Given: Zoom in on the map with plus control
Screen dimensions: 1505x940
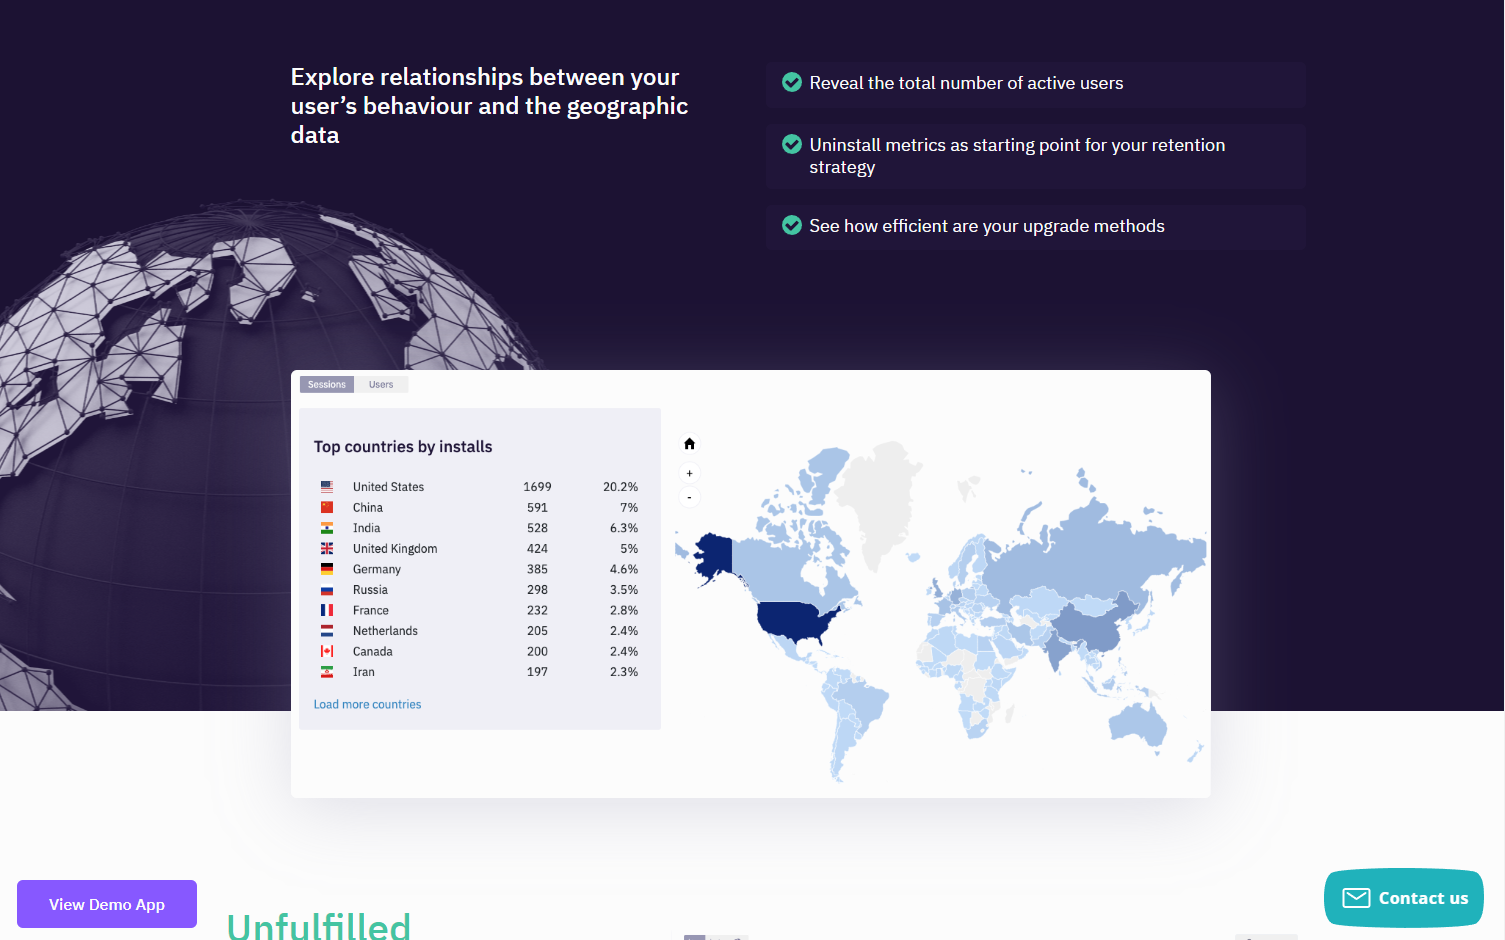Looking at the screenshot, I should (x=689, y=472).
